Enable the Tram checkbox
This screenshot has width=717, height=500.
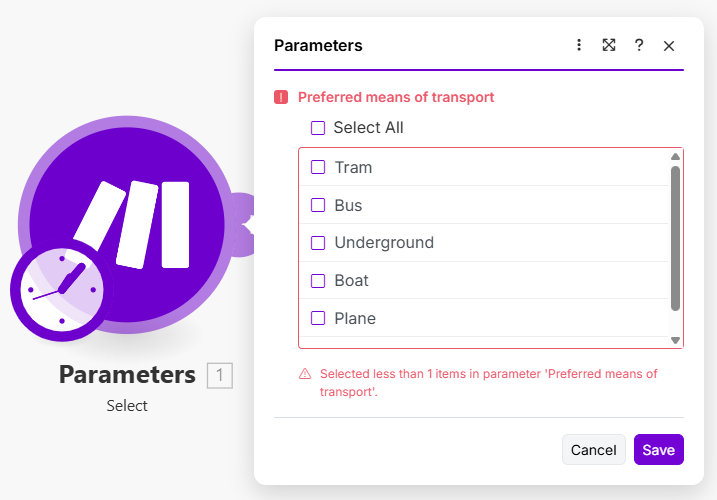[x=318, y=167]
